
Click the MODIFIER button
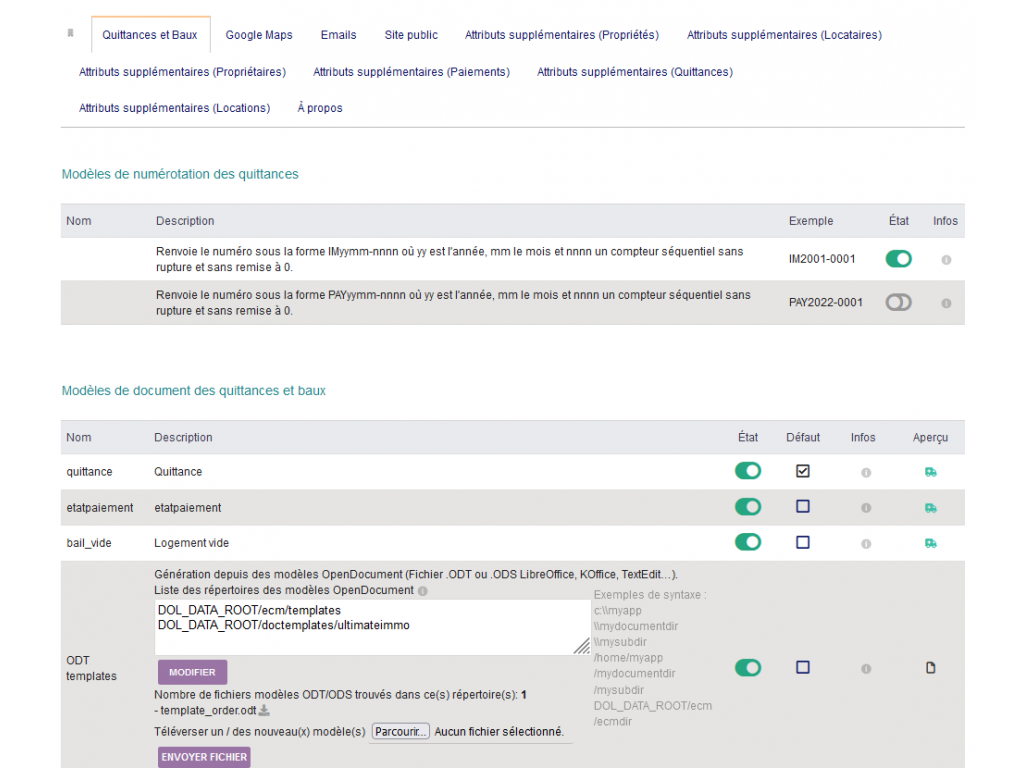coord(192,672)
